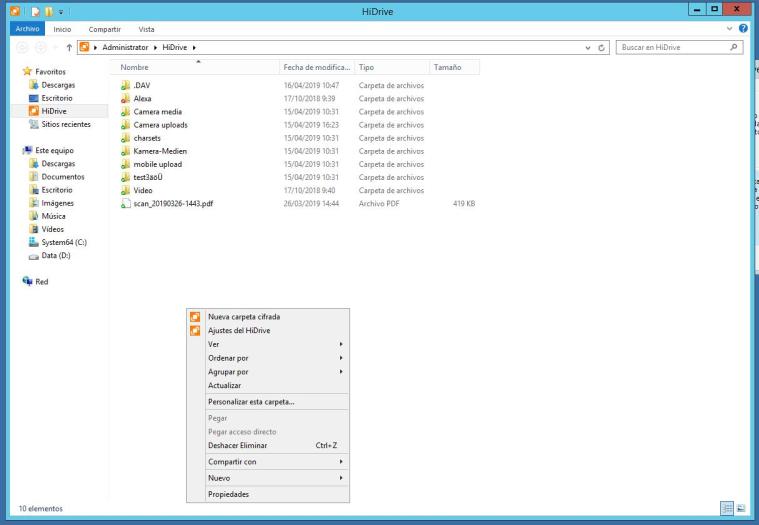Select HiDrive in navigation pane
Image resolution: width=759 pixels, height=525 pixels.
(x=54, y=111)
